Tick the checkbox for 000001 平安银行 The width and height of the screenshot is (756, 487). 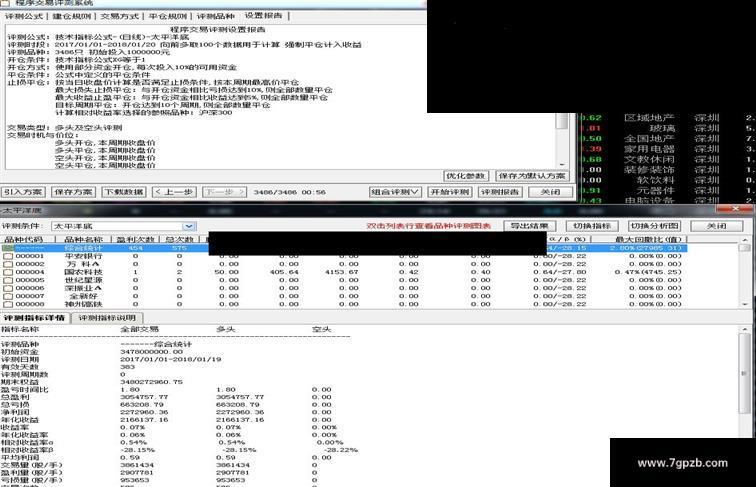tap(8, 256)
